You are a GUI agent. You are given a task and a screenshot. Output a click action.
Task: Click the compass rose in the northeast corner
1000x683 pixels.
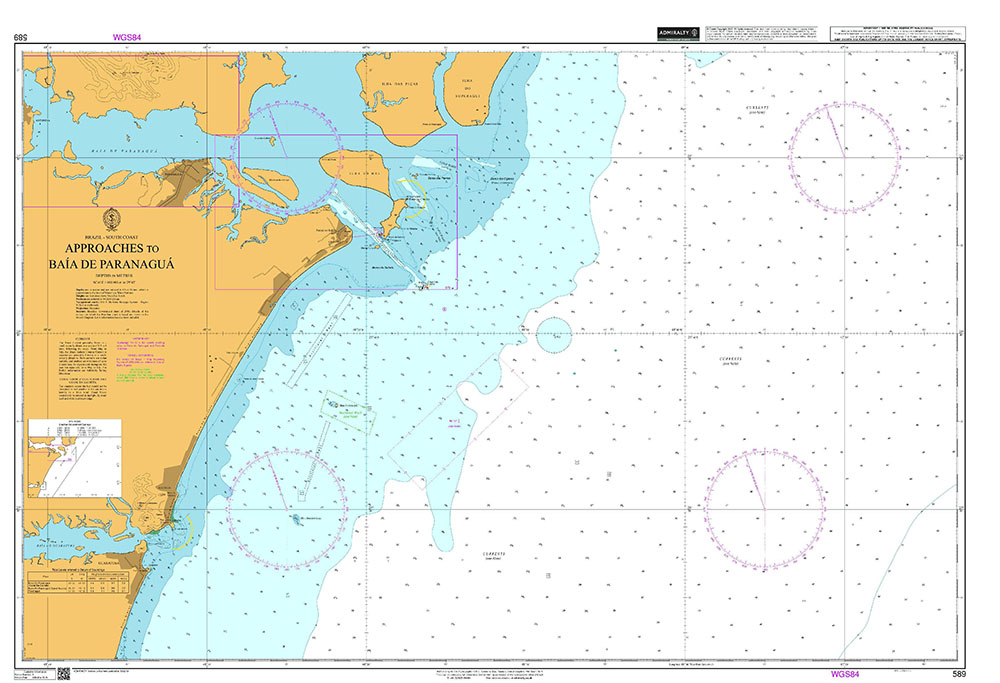[x=845, y=157]
